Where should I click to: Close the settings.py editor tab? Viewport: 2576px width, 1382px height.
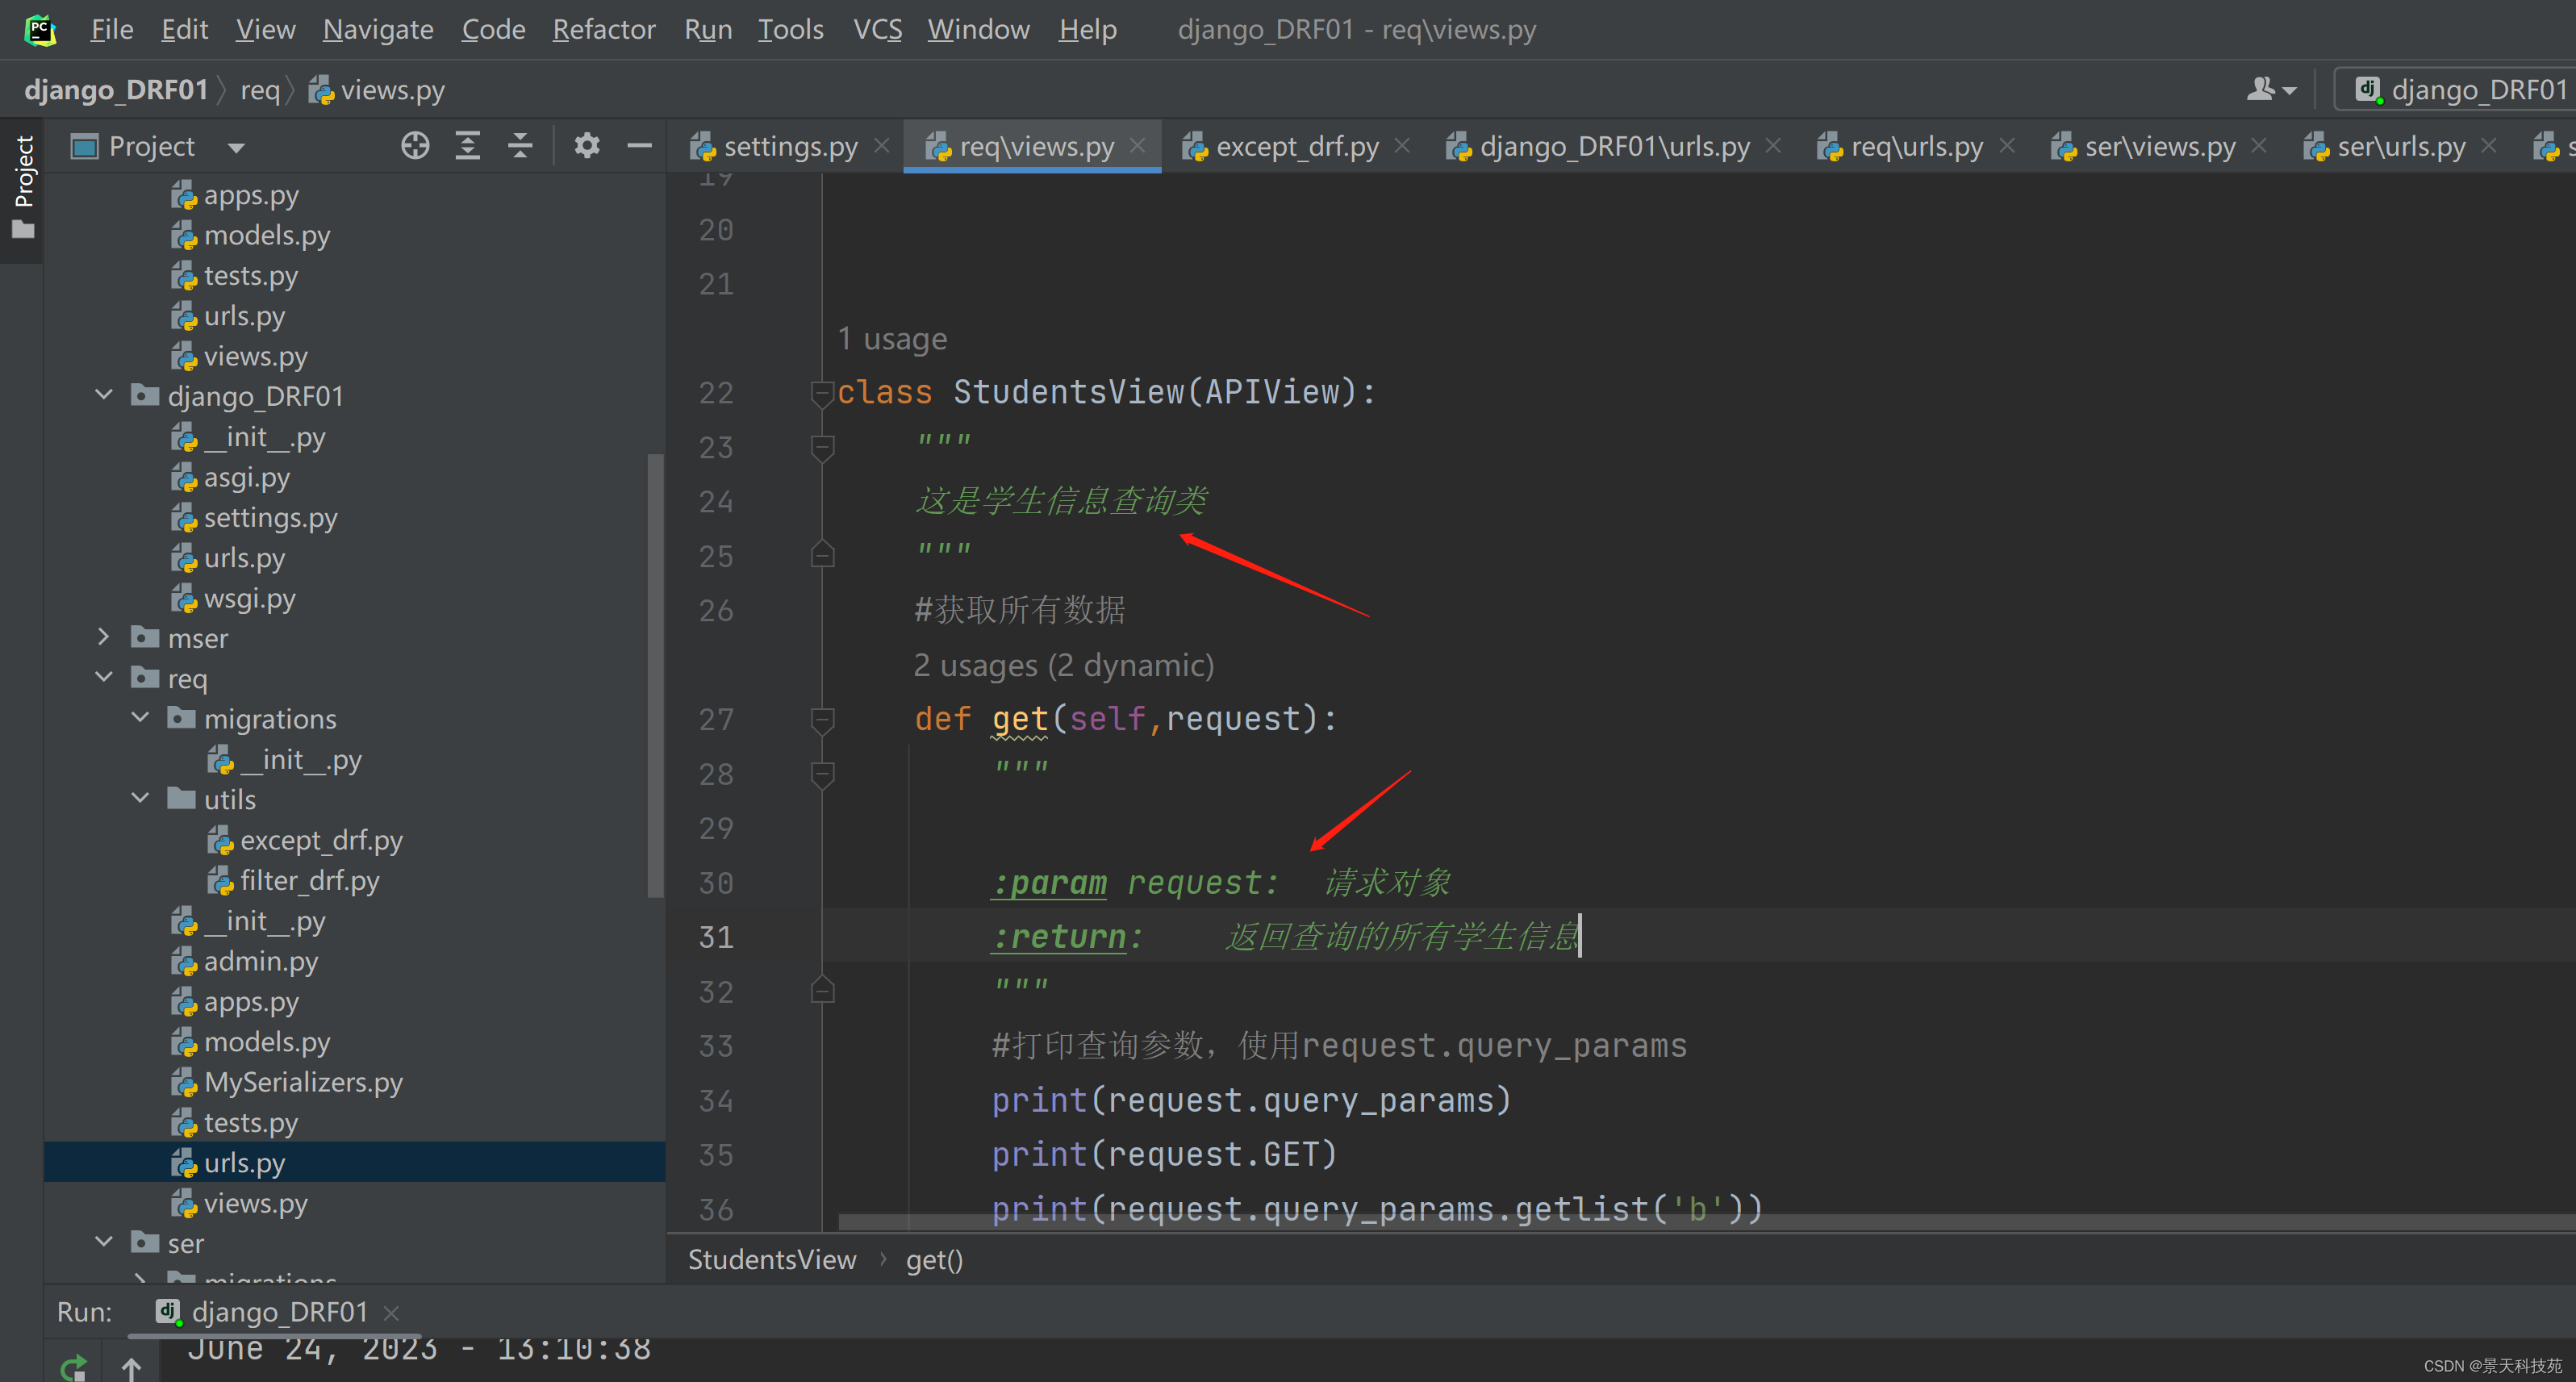click(x=882, y=146)
